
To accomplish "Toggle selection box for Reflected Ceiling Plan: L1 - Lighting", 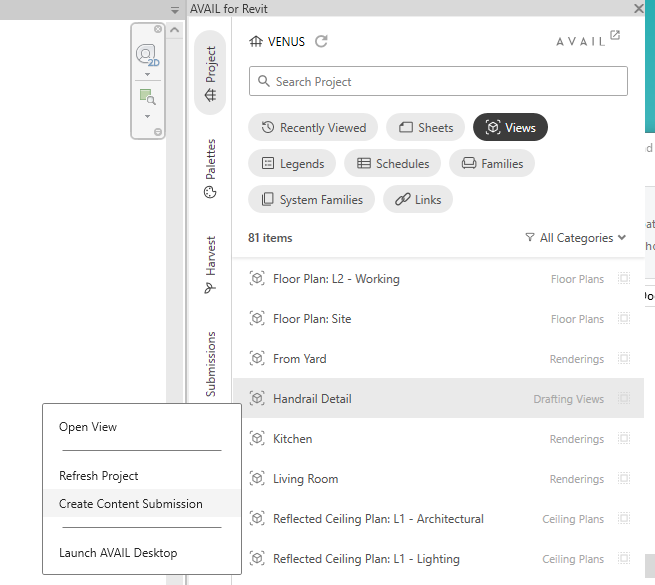I will pyautogui.click(x=624, y=558).
